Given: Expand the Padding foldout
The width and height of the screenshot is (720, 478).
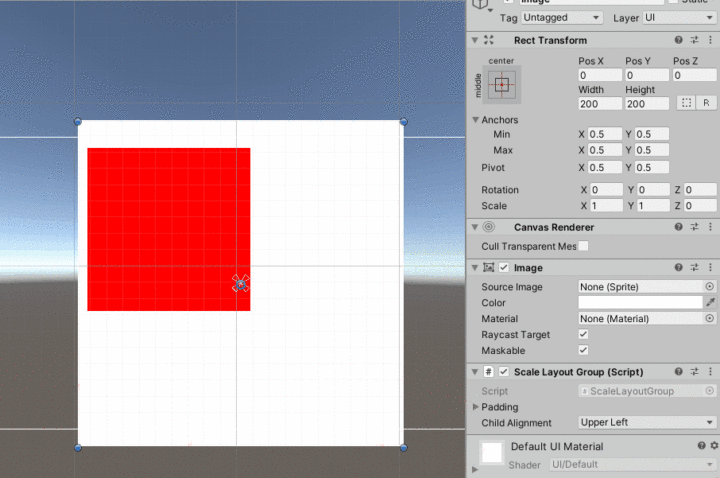Looking at the screenshot, I should pyautogui.click(x=476, y=406).
